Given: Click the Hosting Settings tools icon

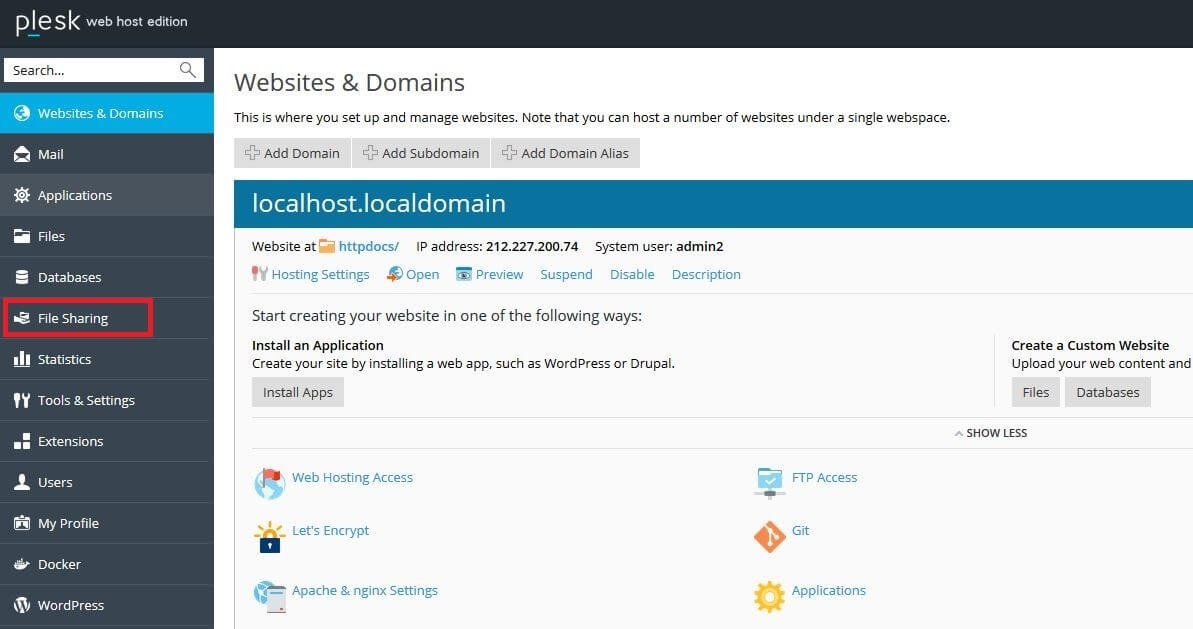Looking at the screenshot, I should pyautogui.click(x=259, y=274).
